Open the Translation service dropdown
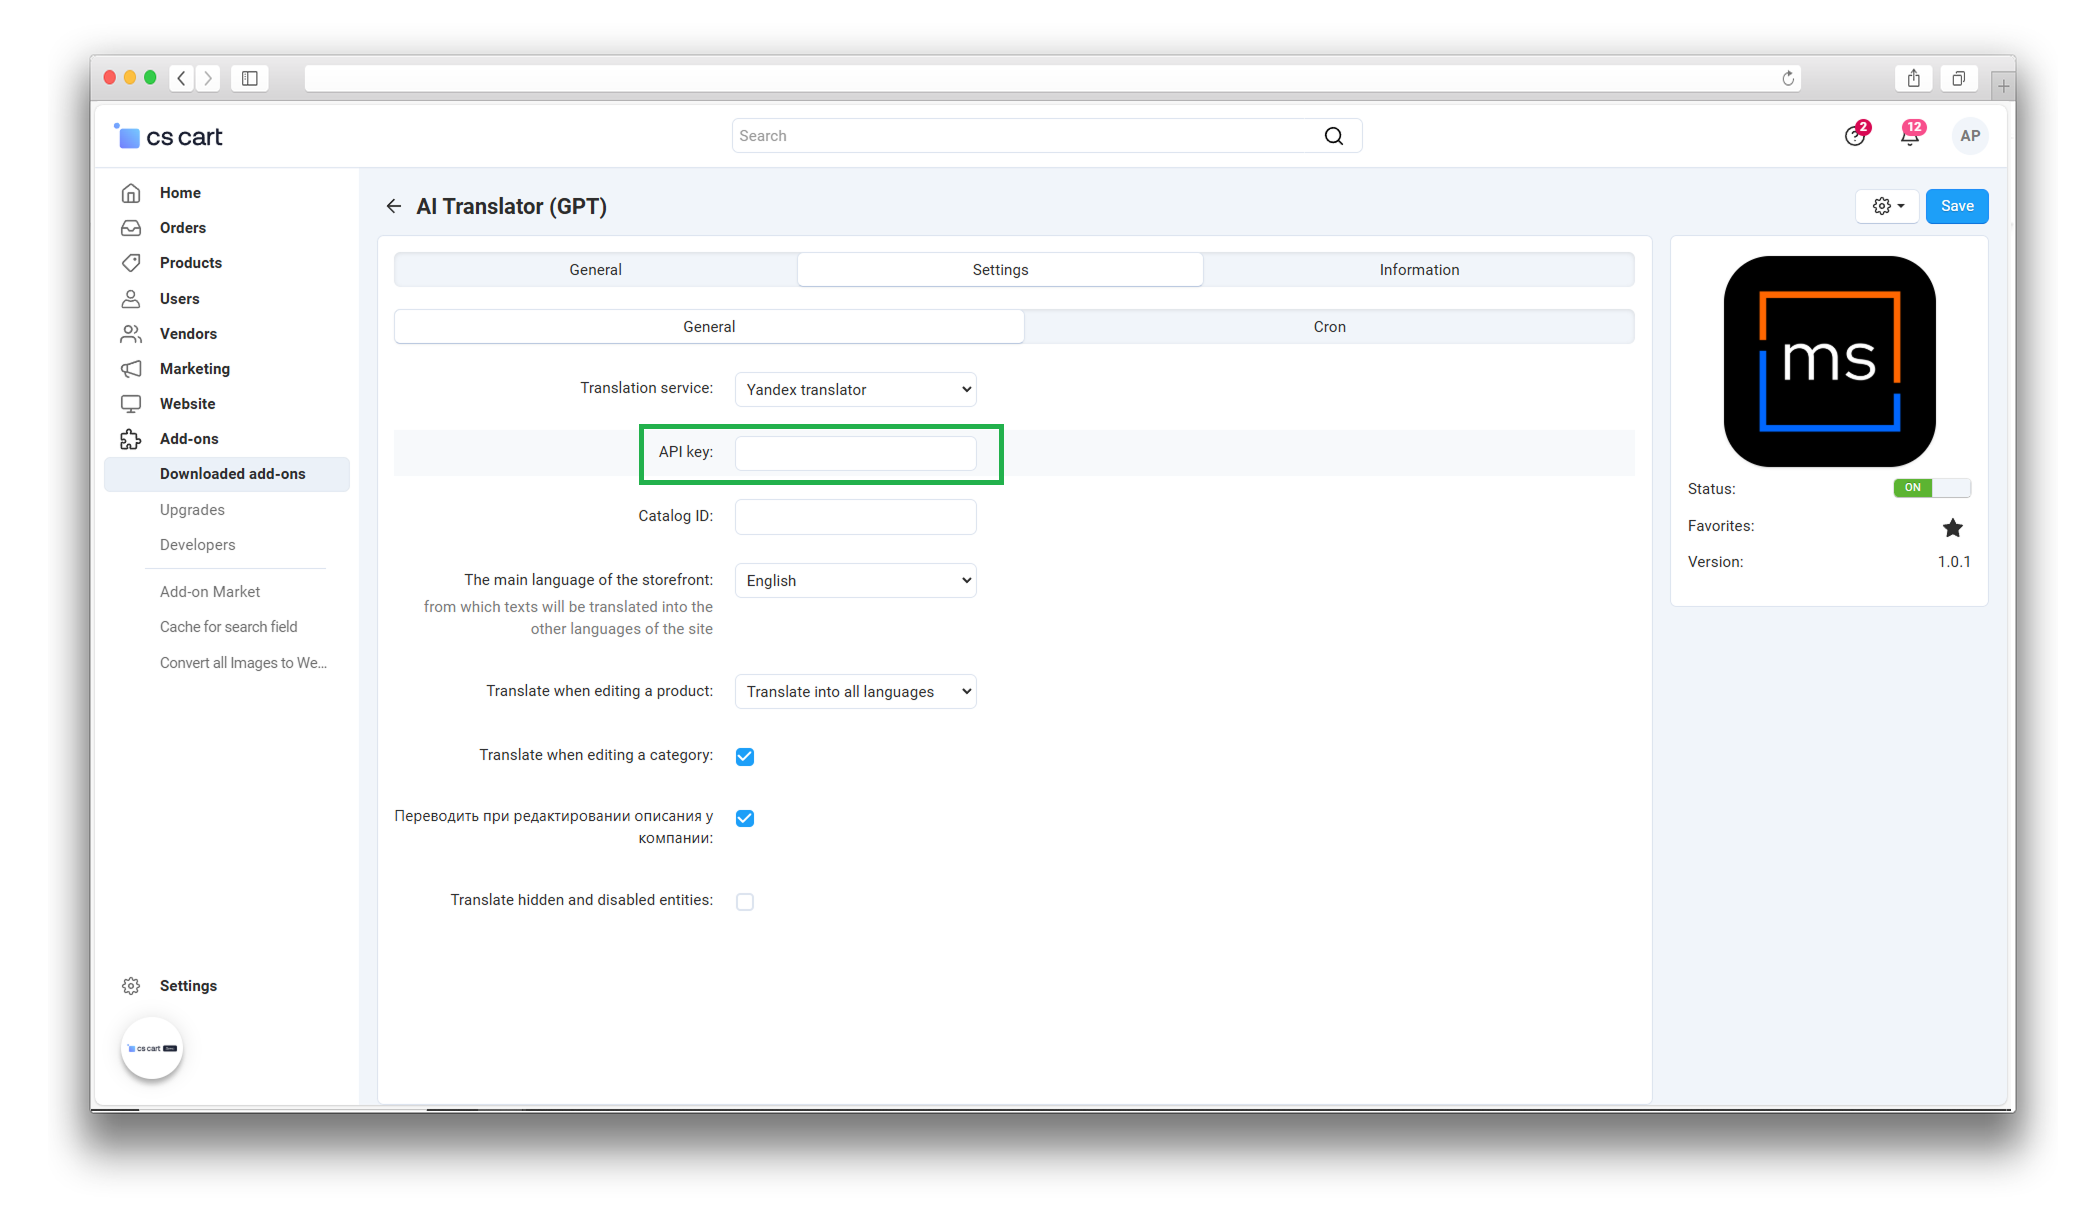 (x=856, y=390)
